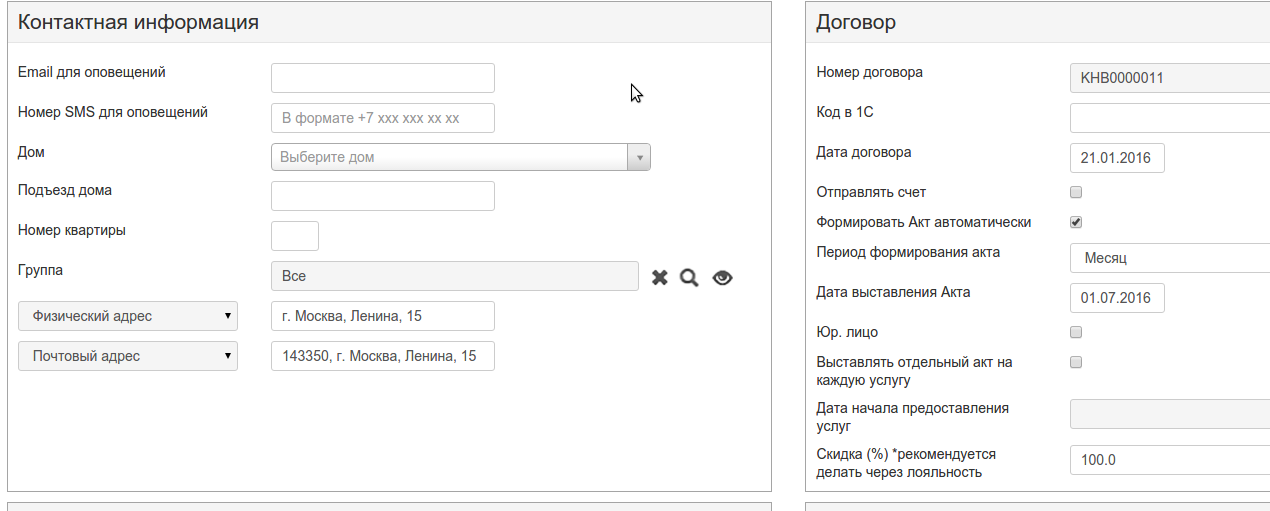Enable Выставлять отдельный акт на каждую услугу
The image size is (1270, 511).
tap(1076, 362)
